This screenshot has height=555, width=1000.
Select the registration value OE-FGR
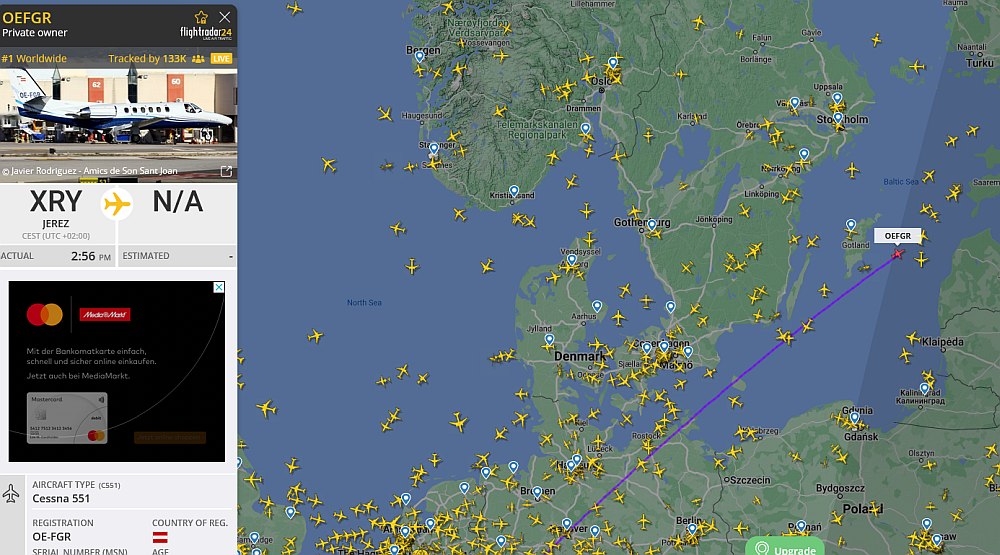(x=52, y=537)
